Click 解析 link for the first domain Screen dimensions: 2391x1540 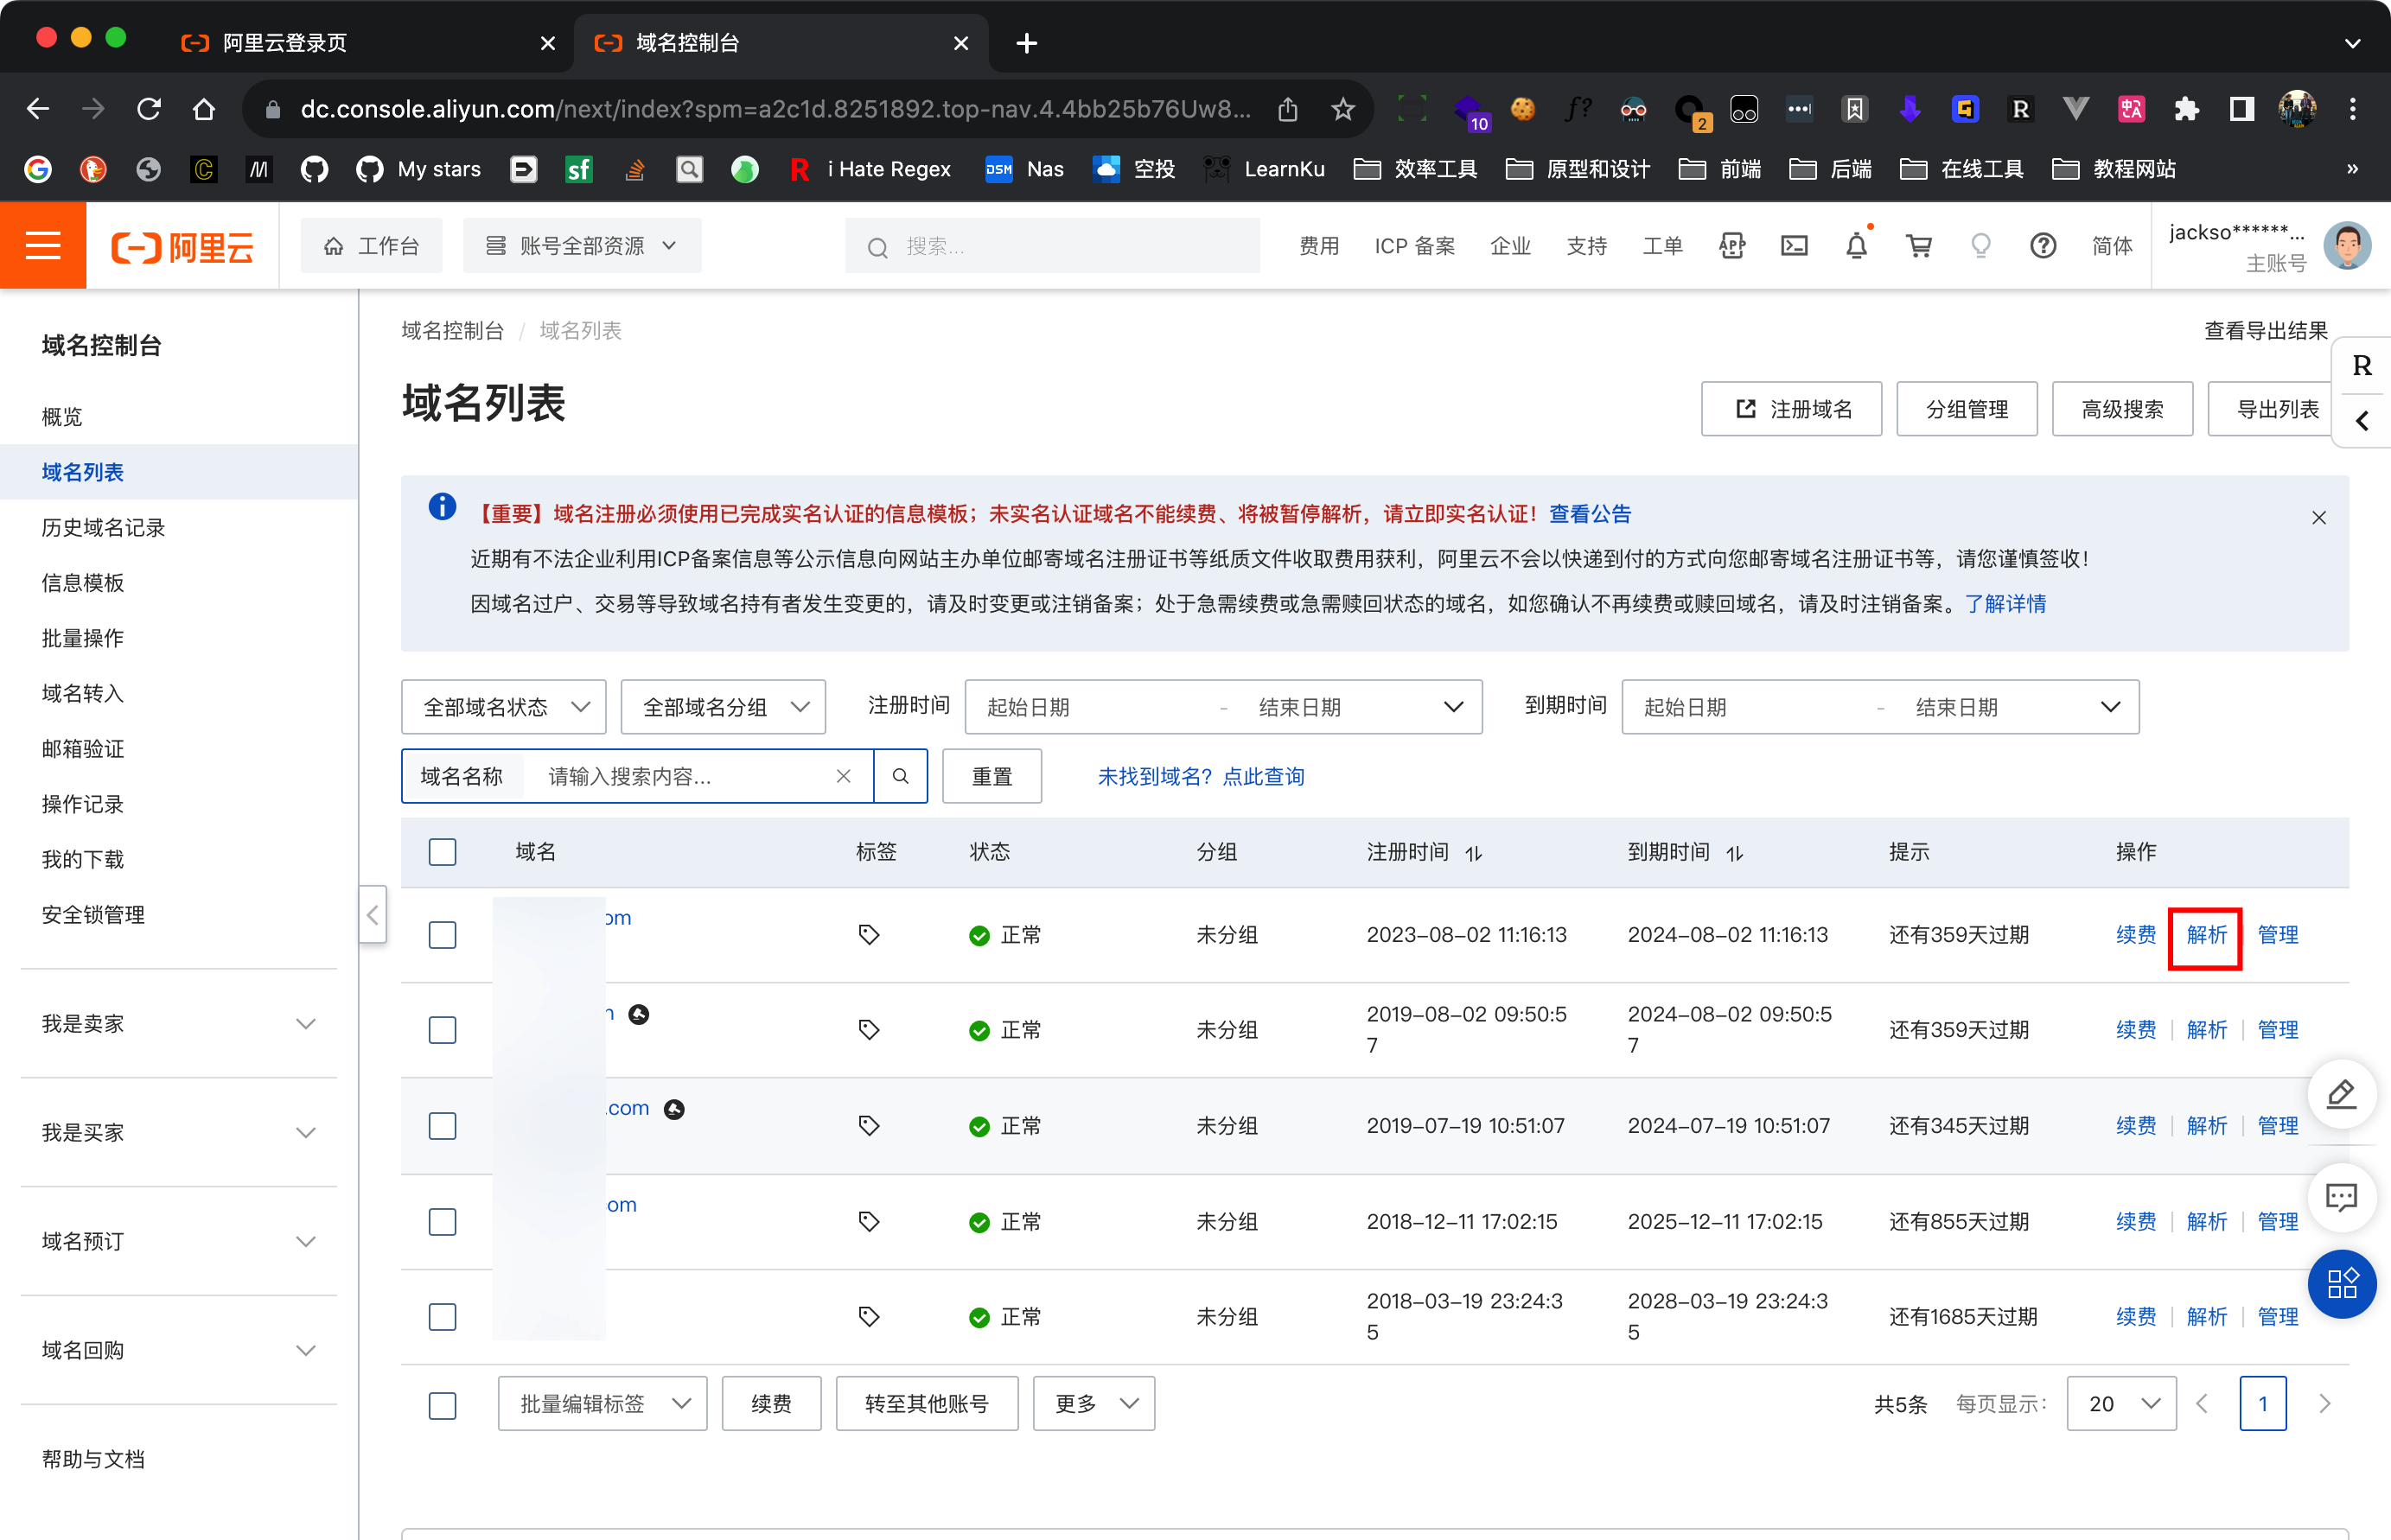click(x=2206, y=935)
